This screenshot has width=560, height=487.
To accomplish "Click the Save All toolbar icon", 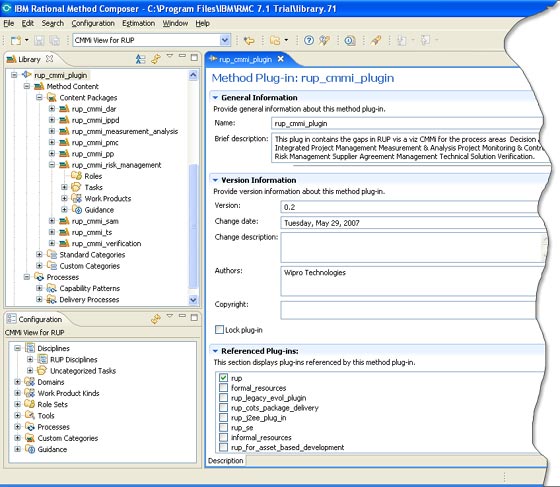I will pos(54,40).
